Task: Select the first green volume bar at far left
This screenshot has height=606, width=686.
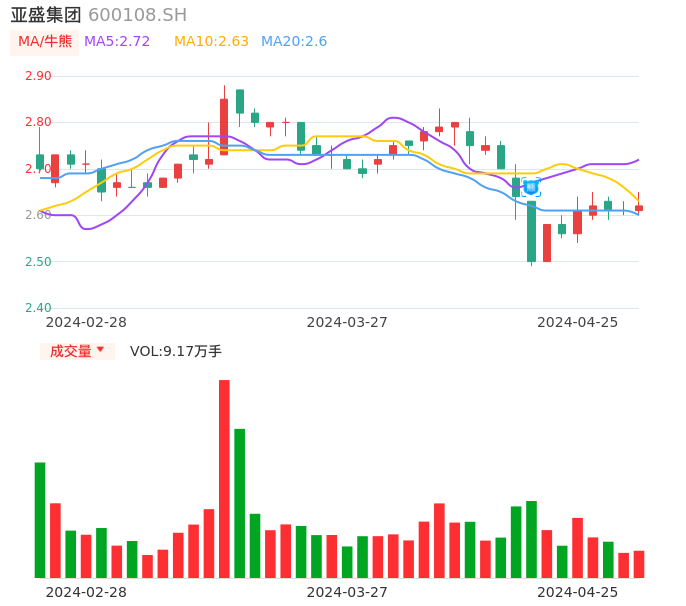Action: point(40,520)
